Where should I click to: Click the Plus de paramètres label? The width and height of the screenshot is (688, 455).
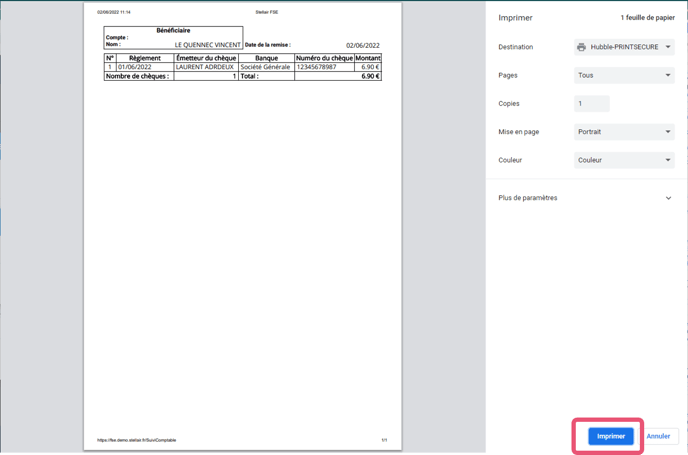click(x=528, y=198)
